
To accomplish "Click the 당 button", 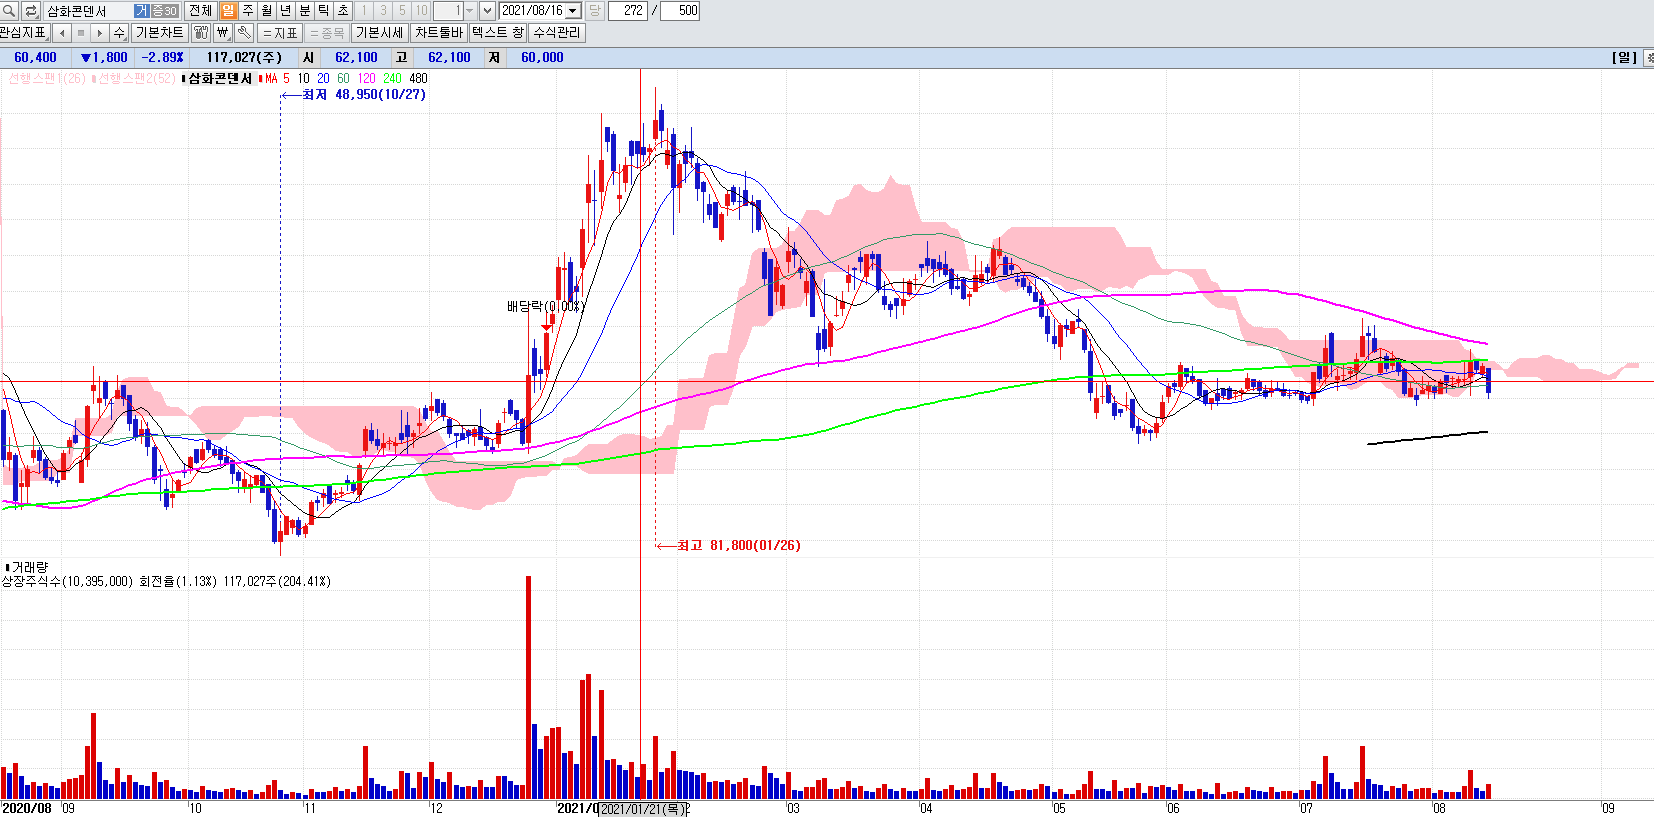I will click(595, 11).
